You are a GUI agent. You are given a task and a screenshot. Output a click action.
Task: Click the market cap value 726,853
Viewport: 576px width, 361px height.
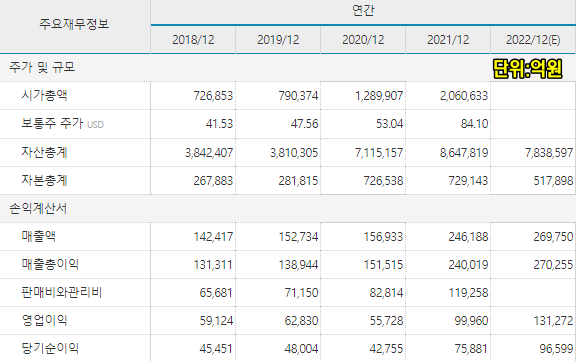point(213,96)
